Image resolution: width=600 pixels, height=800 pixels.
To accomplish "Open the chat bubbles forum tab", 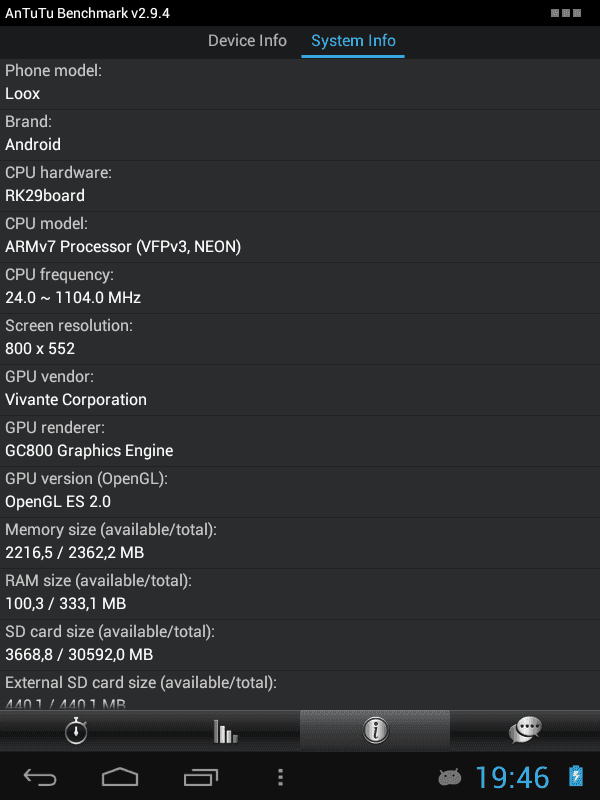I will (x=525, y=731).
